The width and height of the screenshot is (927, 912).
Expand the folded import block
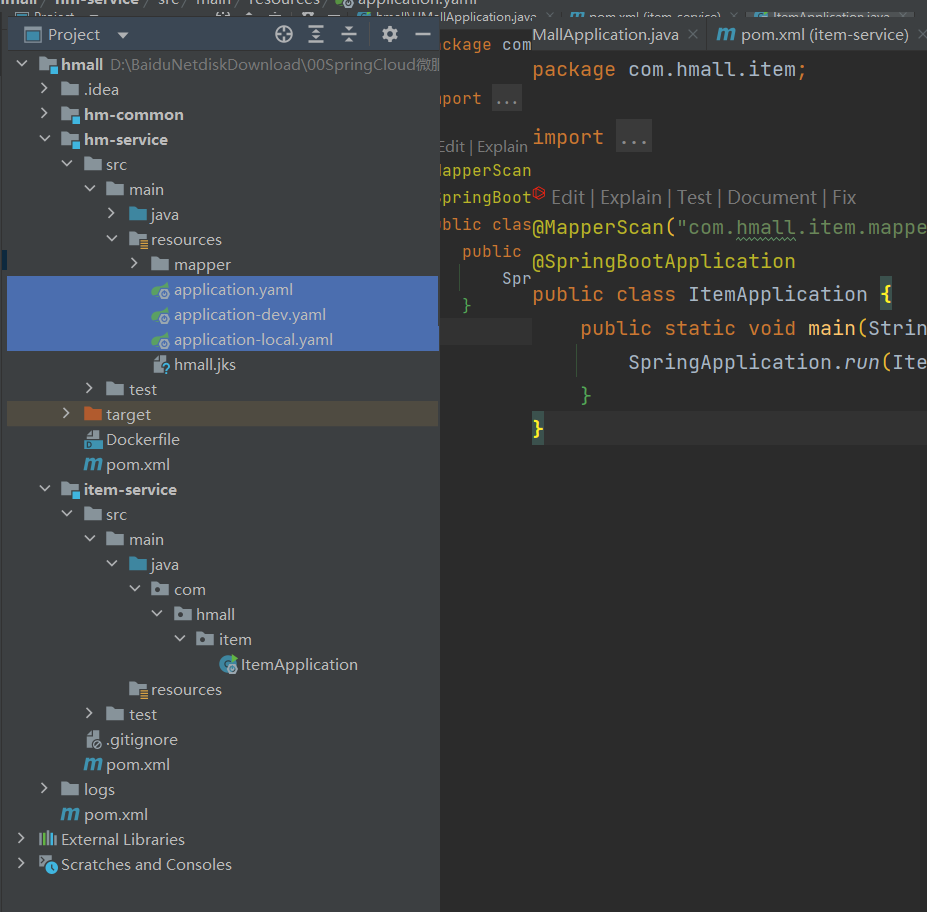point(634,137)
